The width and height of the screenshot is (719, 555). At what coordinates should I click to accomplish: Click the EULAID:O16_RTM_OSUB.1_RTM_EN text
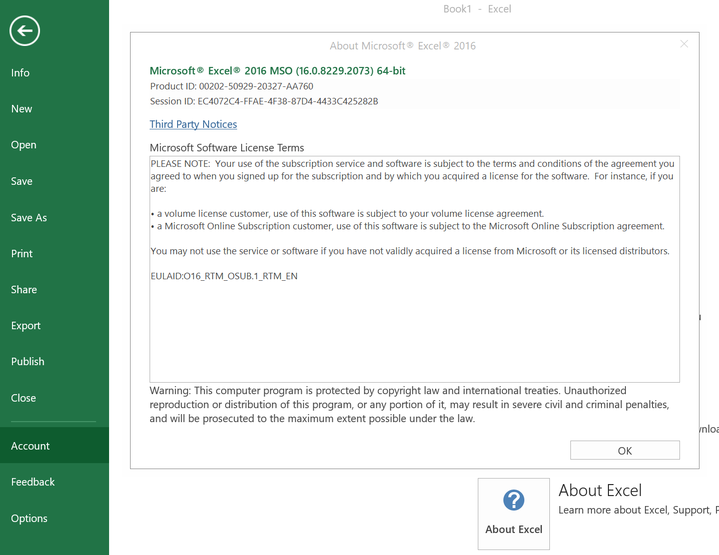[224, 276]
